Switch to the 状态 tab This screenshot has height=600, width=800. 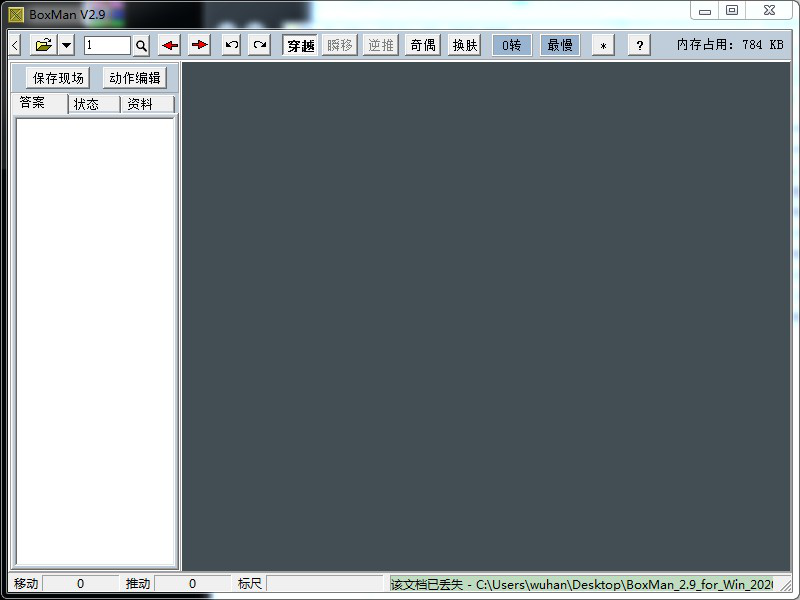tap(87, 104)
